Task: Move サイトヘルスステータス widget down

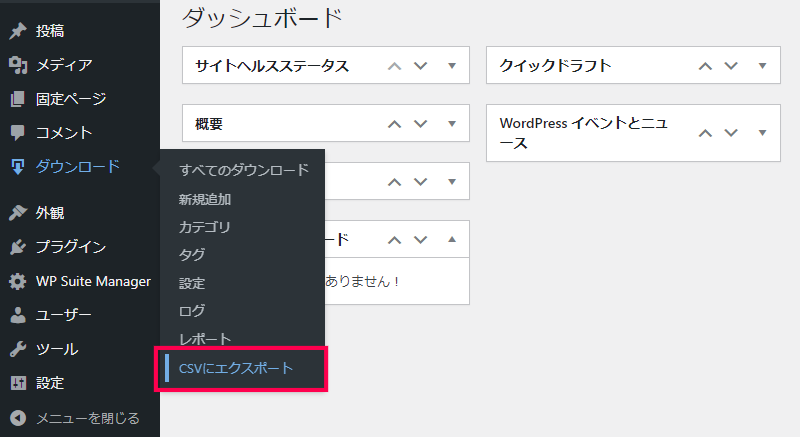Action: click(x=420, y=66)
